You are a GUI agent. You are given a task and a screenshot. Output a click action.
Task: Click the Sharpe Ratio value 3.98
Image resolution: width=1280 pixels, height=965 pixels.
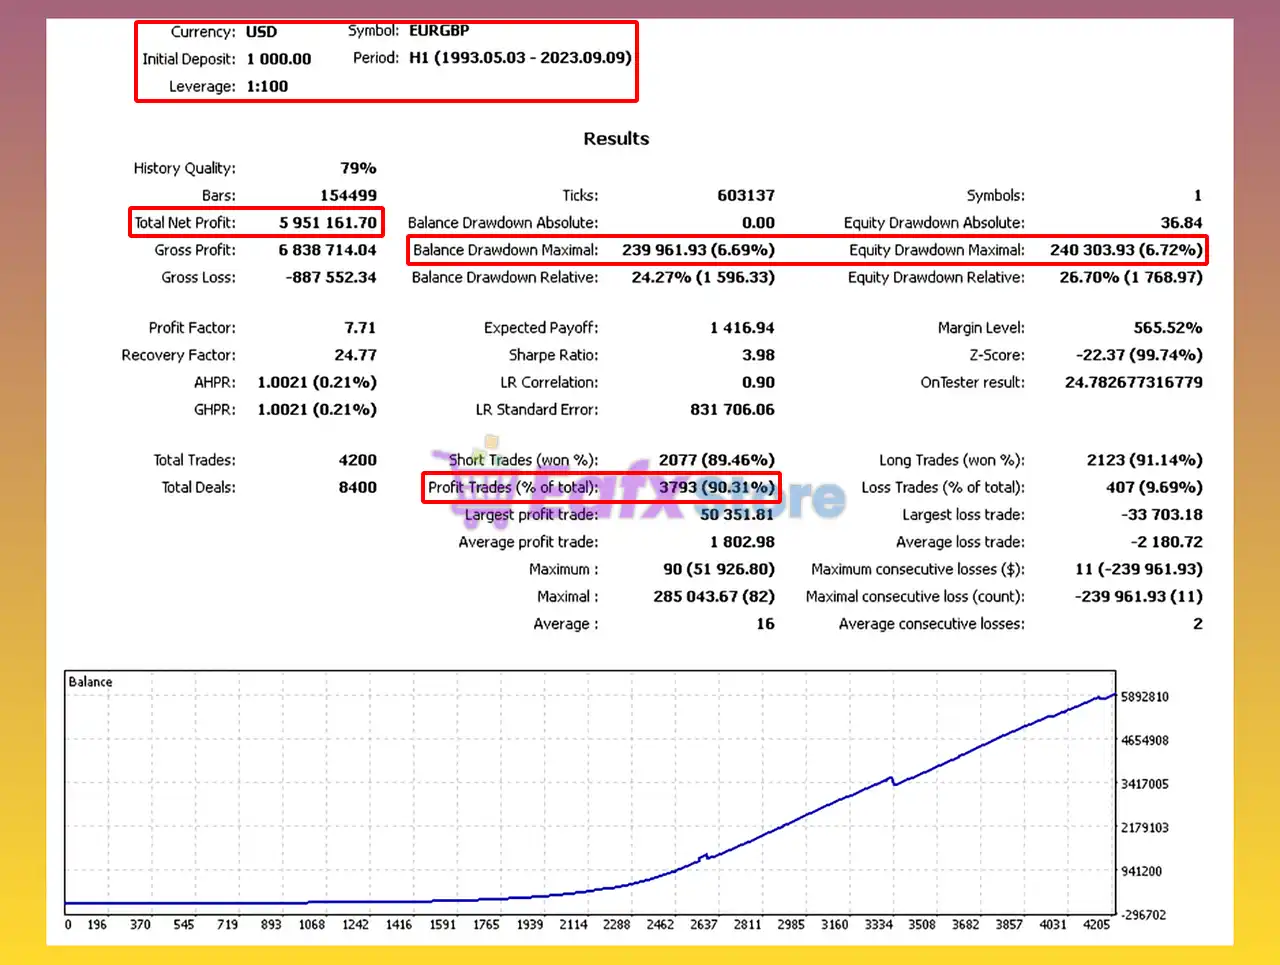(758, 355)
